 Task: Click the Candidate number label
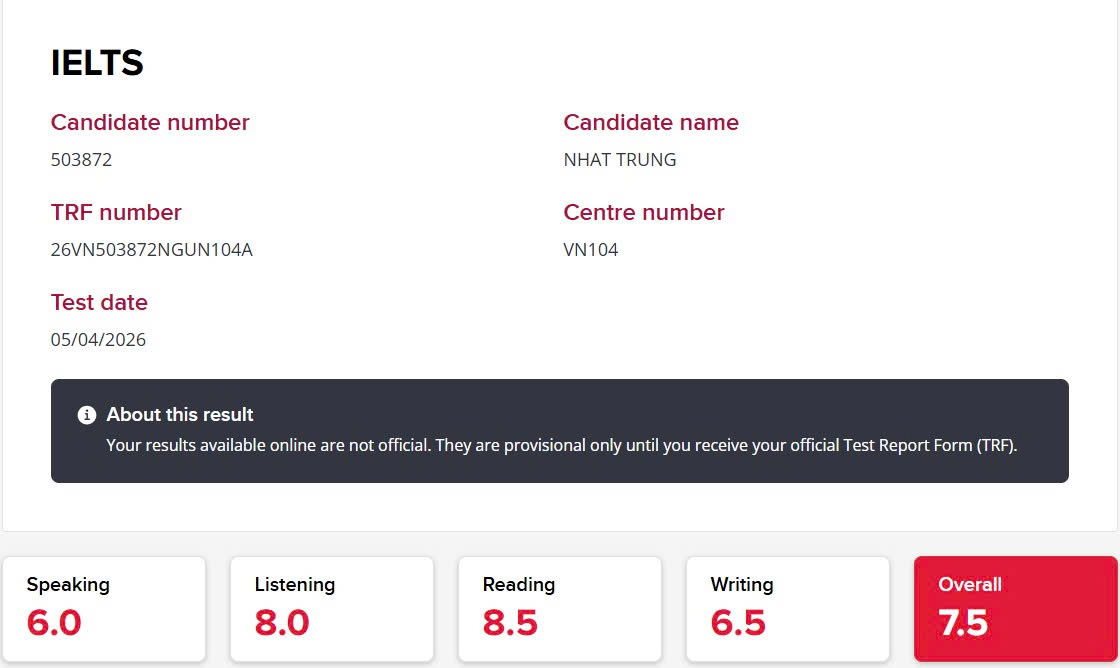click(150, 123)
